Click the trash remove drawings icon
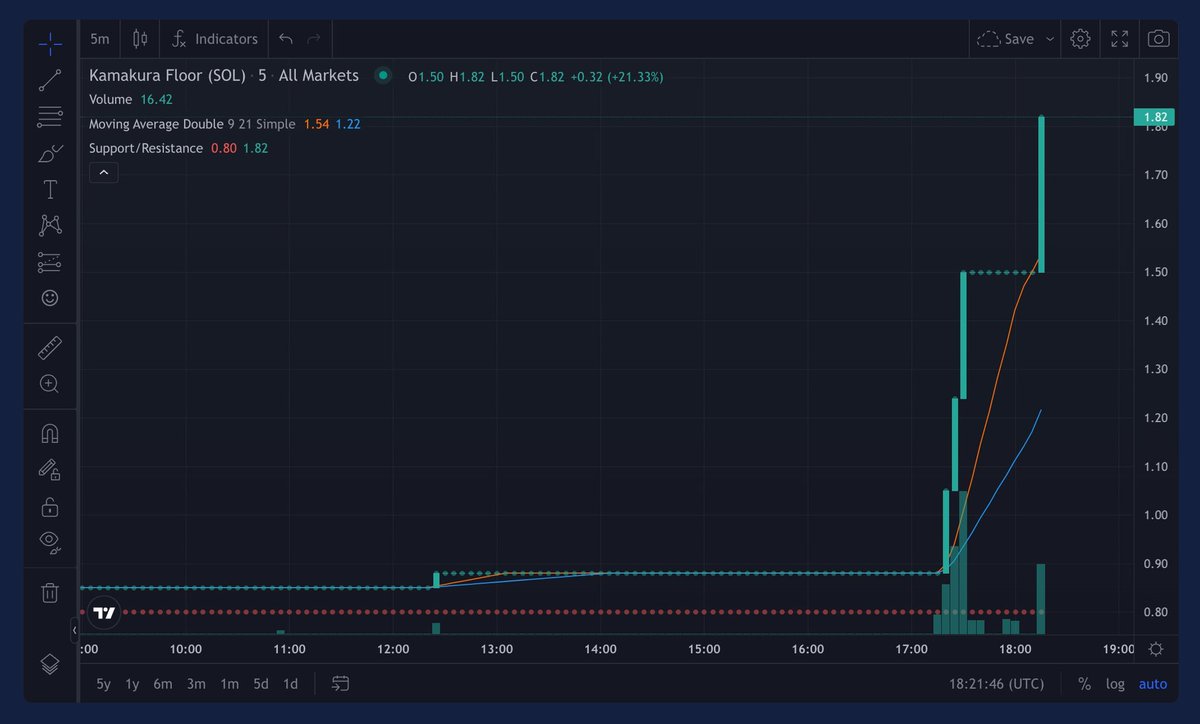 click(50, 592)
